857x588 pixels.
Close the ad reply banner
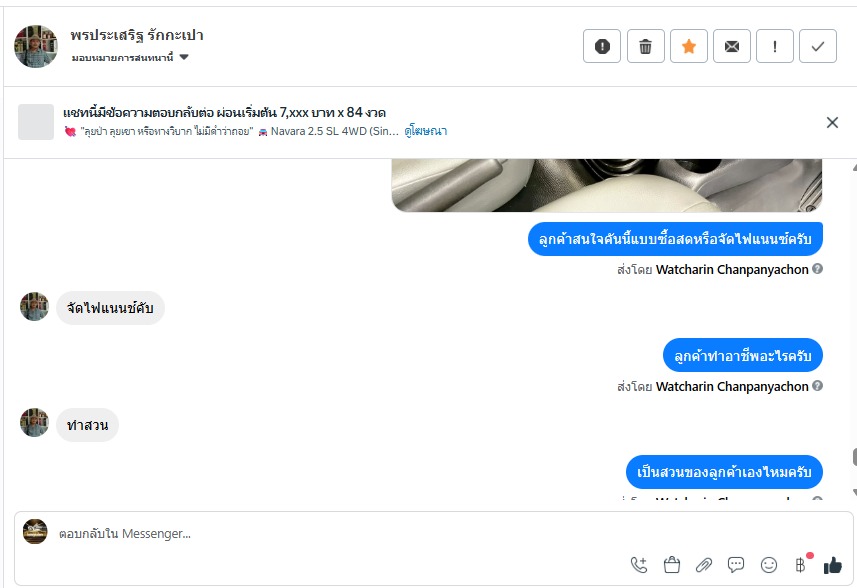(x=832, y=122)
